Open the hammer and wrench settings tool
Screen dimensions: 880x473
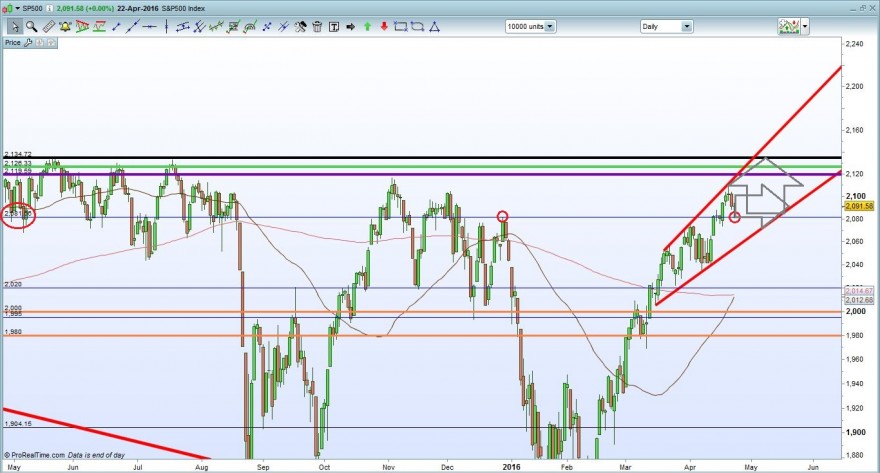pos(300,26)
